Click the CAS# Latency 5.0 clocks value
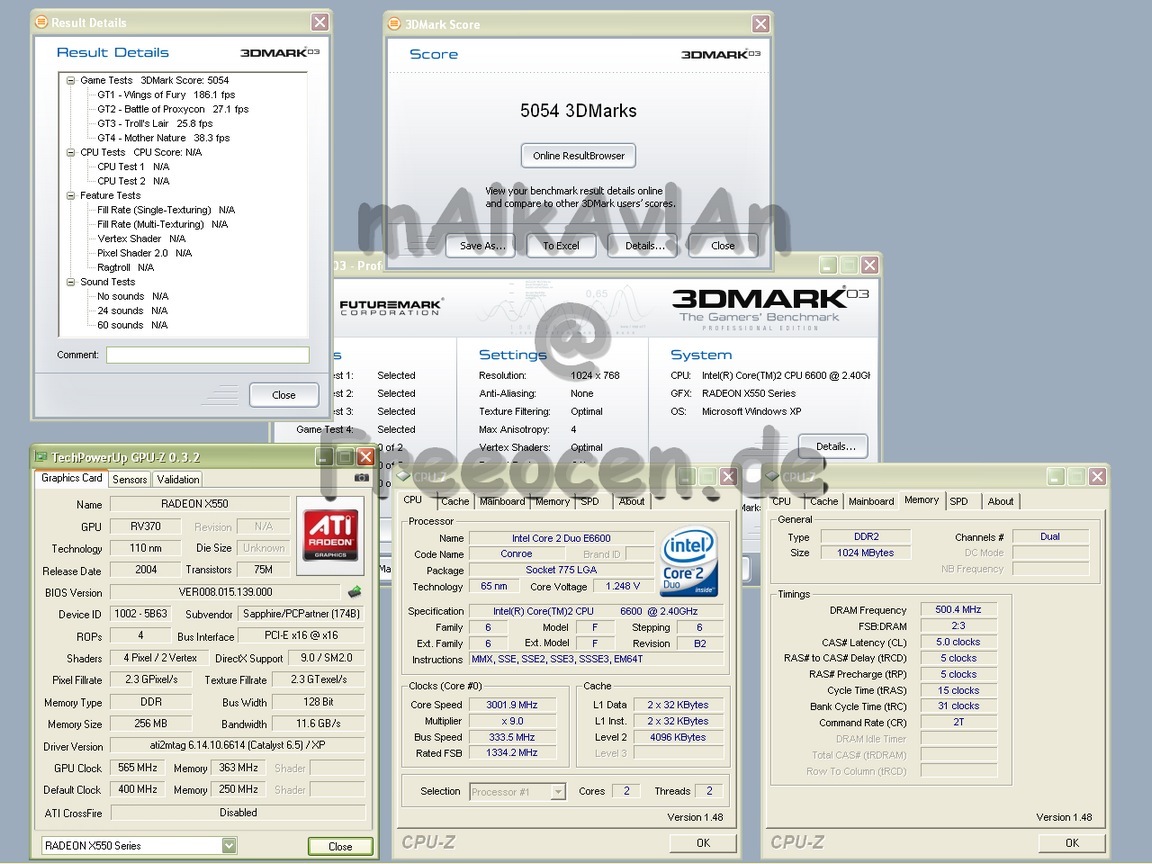1152x864 pixels. pyautogui.click(x=958, y=642)
